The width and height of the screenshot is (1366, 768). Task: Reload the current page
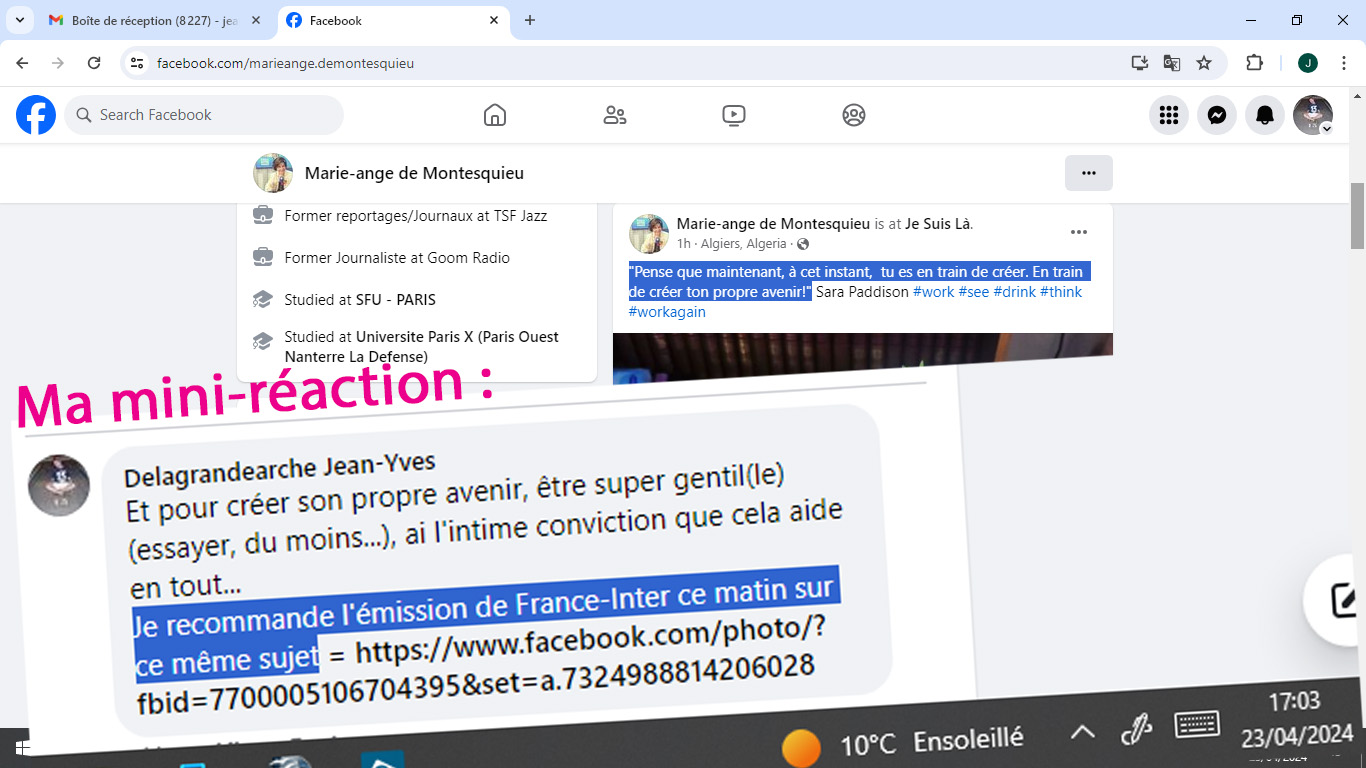click(94, 63)
